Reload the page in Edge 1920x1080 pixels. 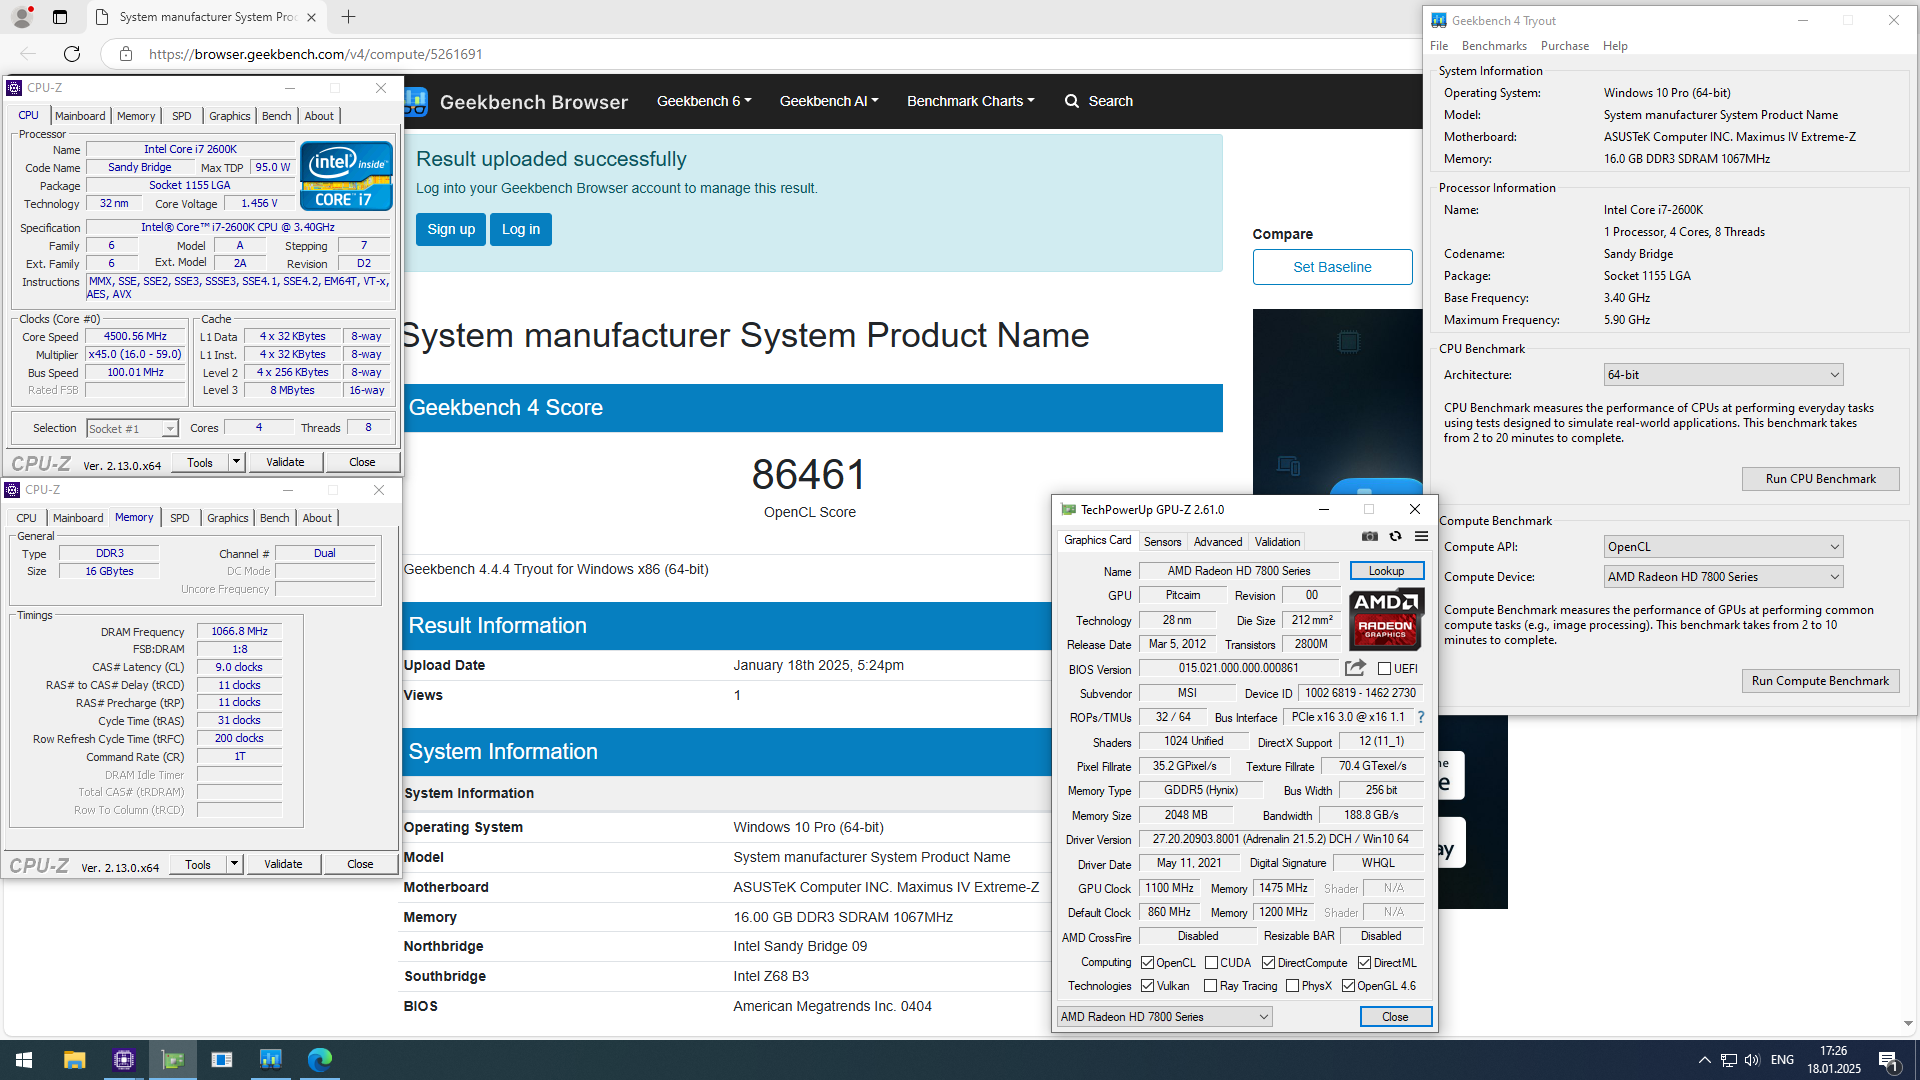72,54
